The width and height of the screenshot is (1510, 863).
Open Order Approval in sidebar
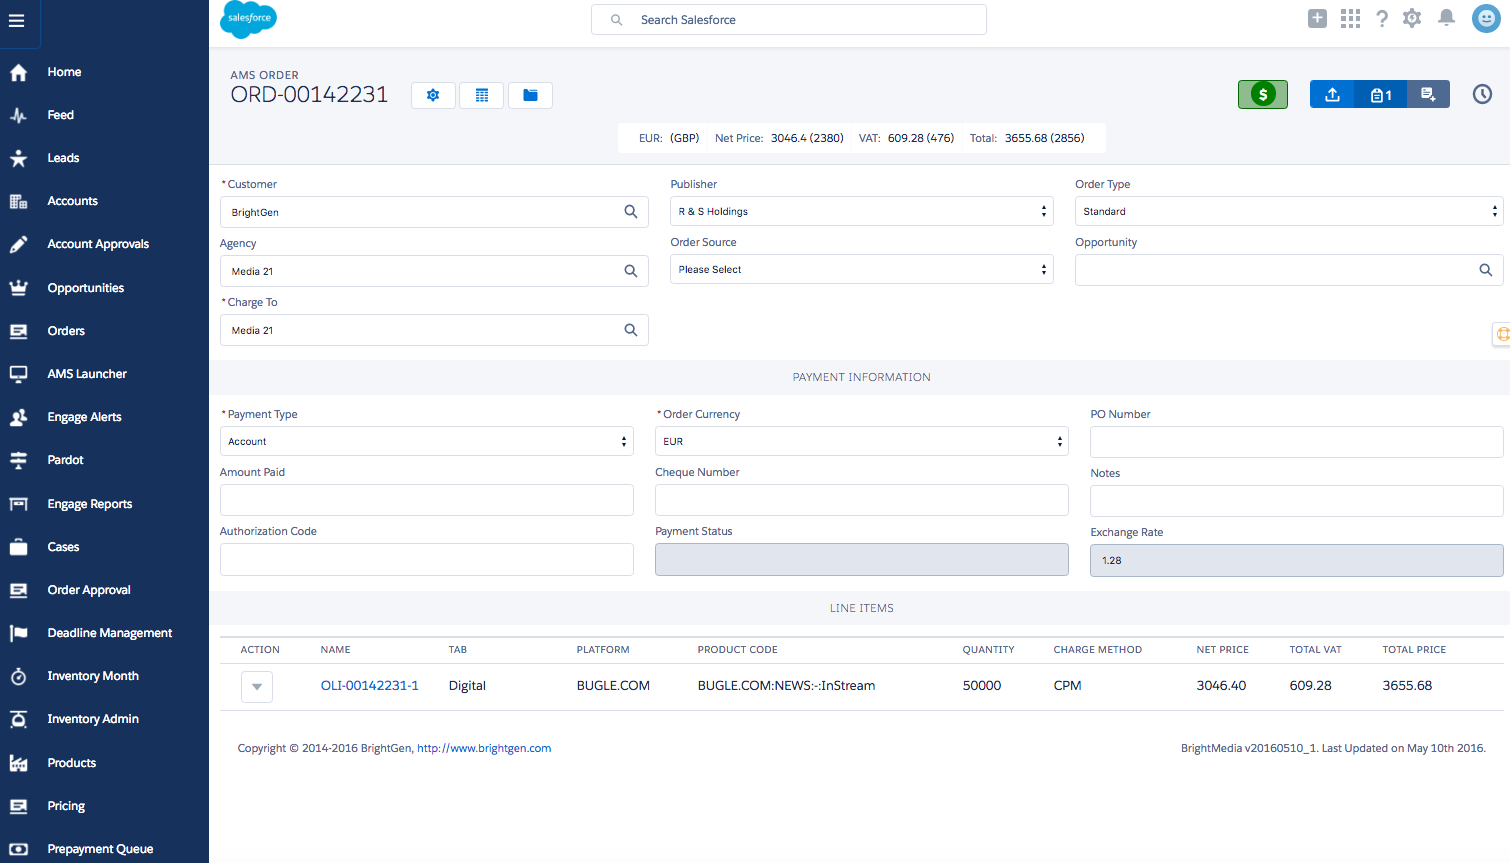89,590
